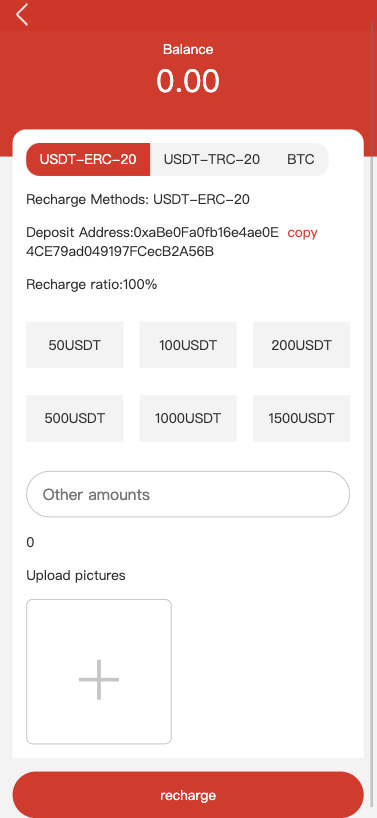Choose the USDT-ERC-20 tab

pos(88,159)
